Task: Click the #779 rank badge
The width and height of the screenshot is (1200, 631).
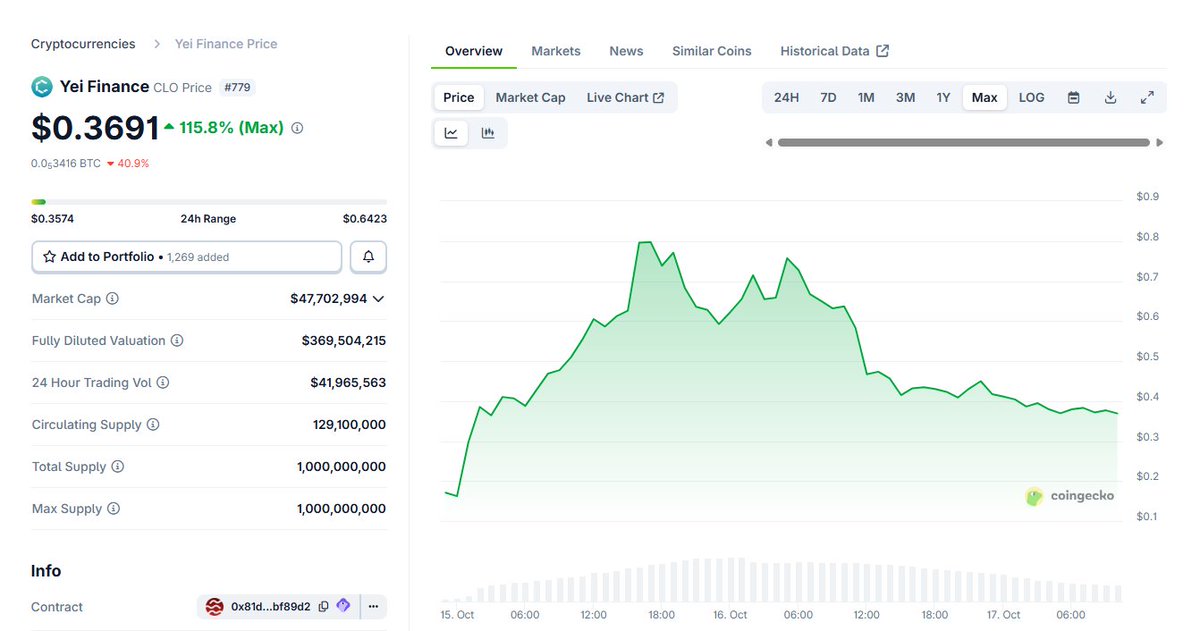Action: (x=238, y=87)
